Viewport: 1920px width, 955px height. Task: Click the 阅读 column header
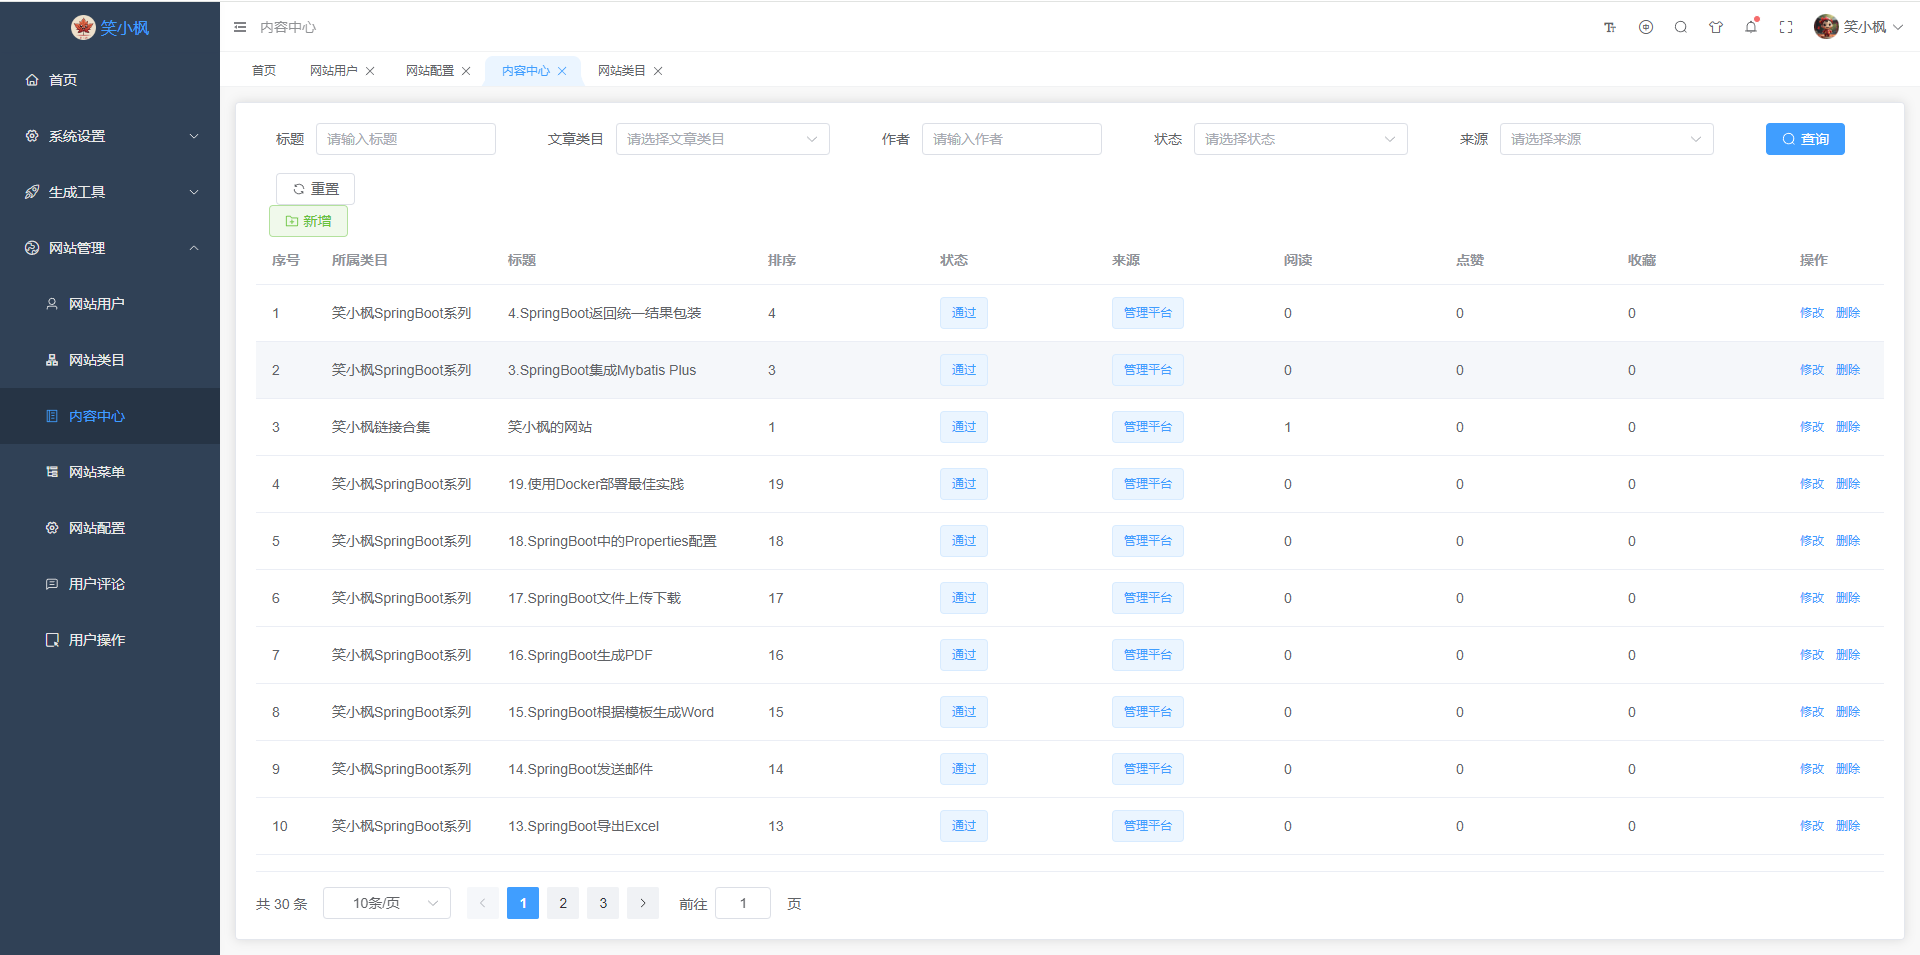tap(1298, 260)
